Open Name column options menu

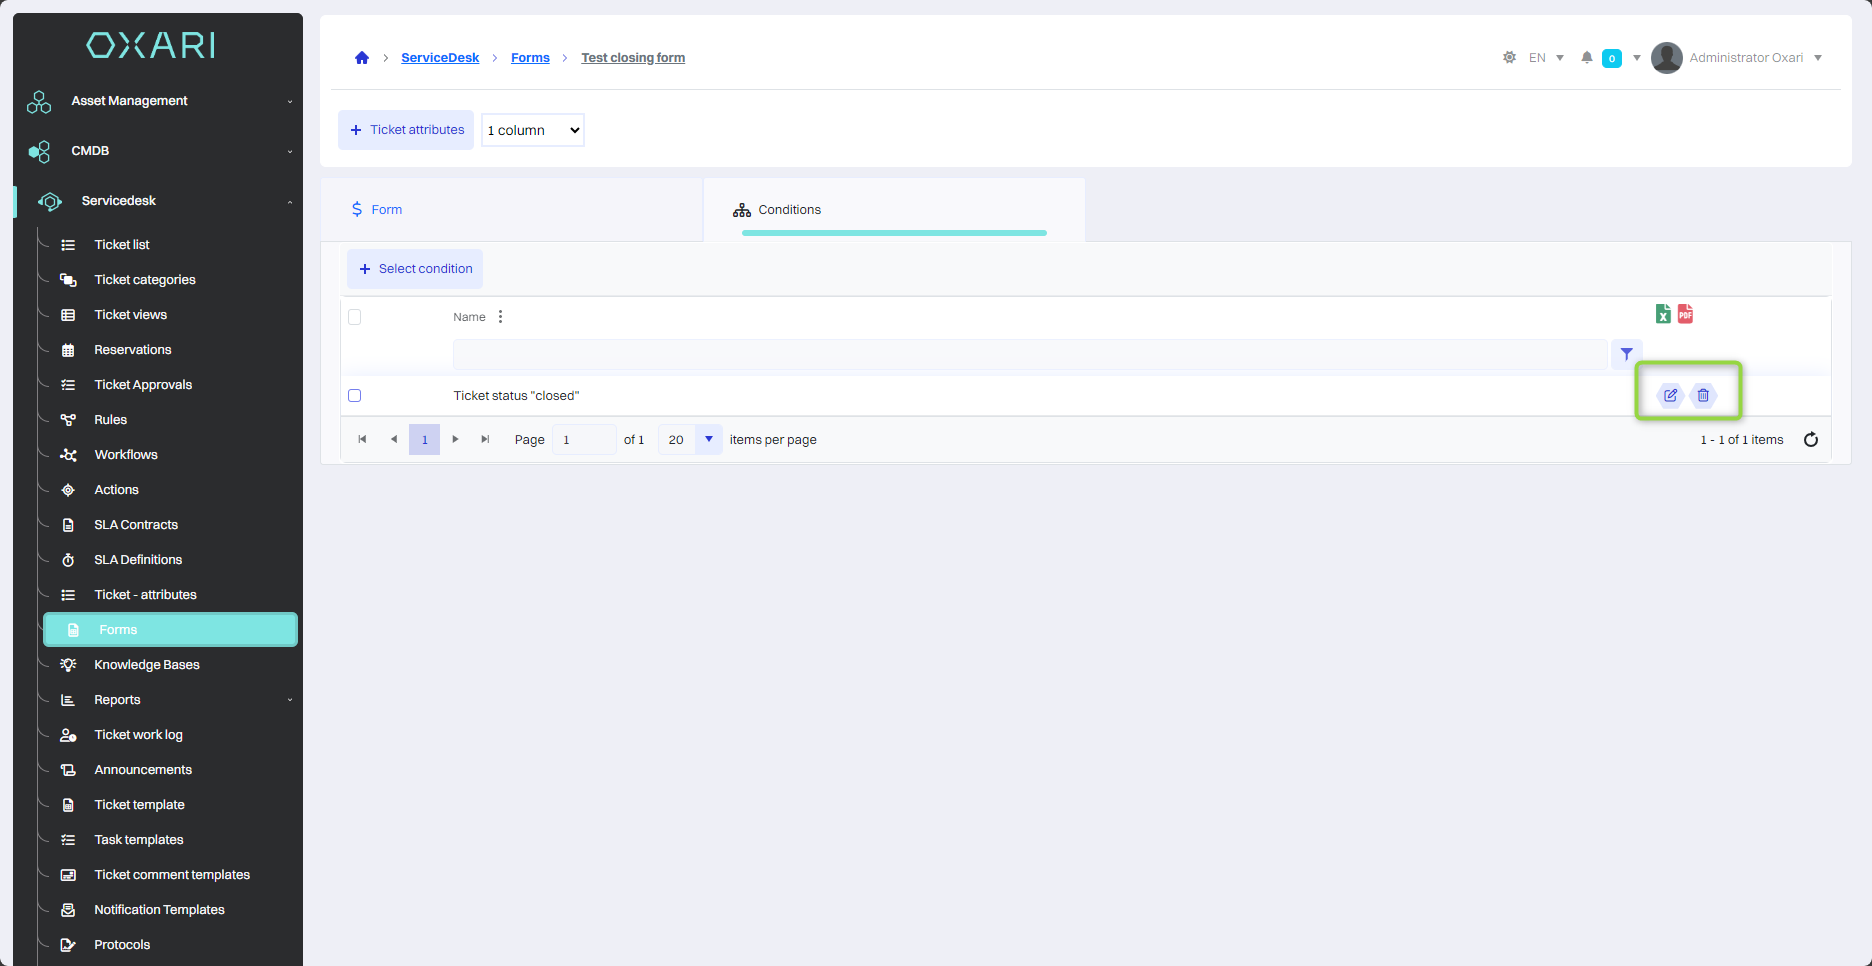[x=500, y=317]
